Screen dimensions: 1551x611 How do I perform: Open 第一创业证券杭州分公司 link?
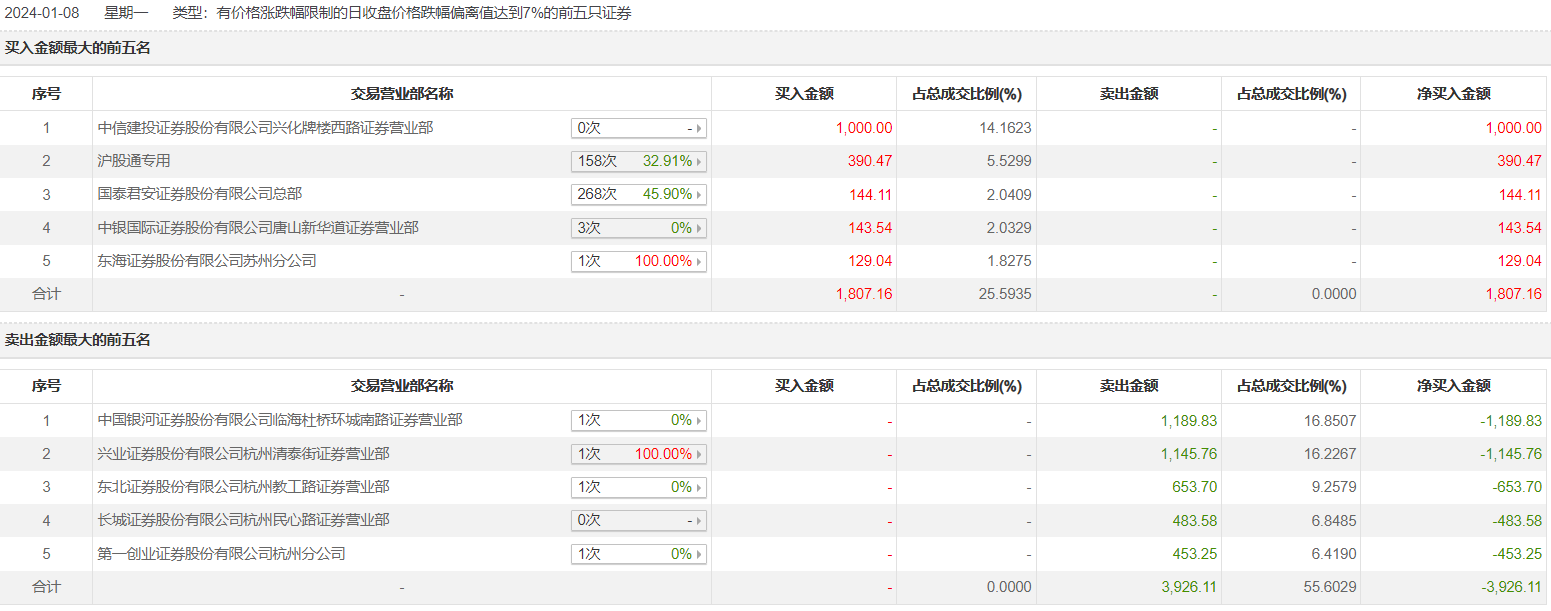pyautogui.click(x=222, y=553)
